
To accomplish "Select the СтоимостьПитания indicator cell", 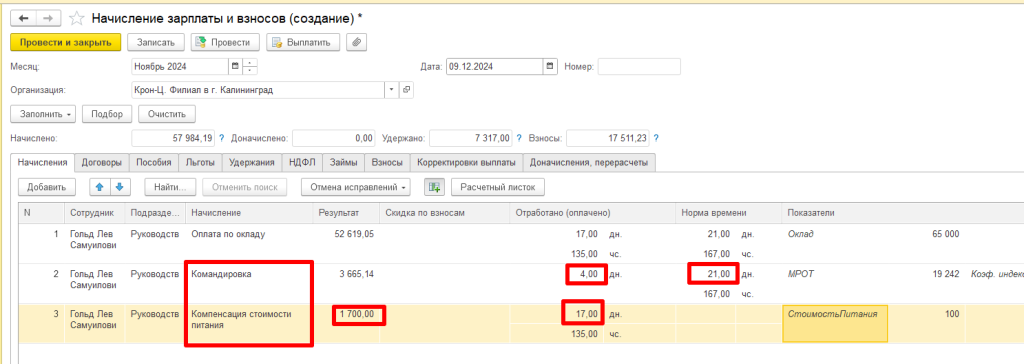I will pyautogui.click(x=835, y=323).
